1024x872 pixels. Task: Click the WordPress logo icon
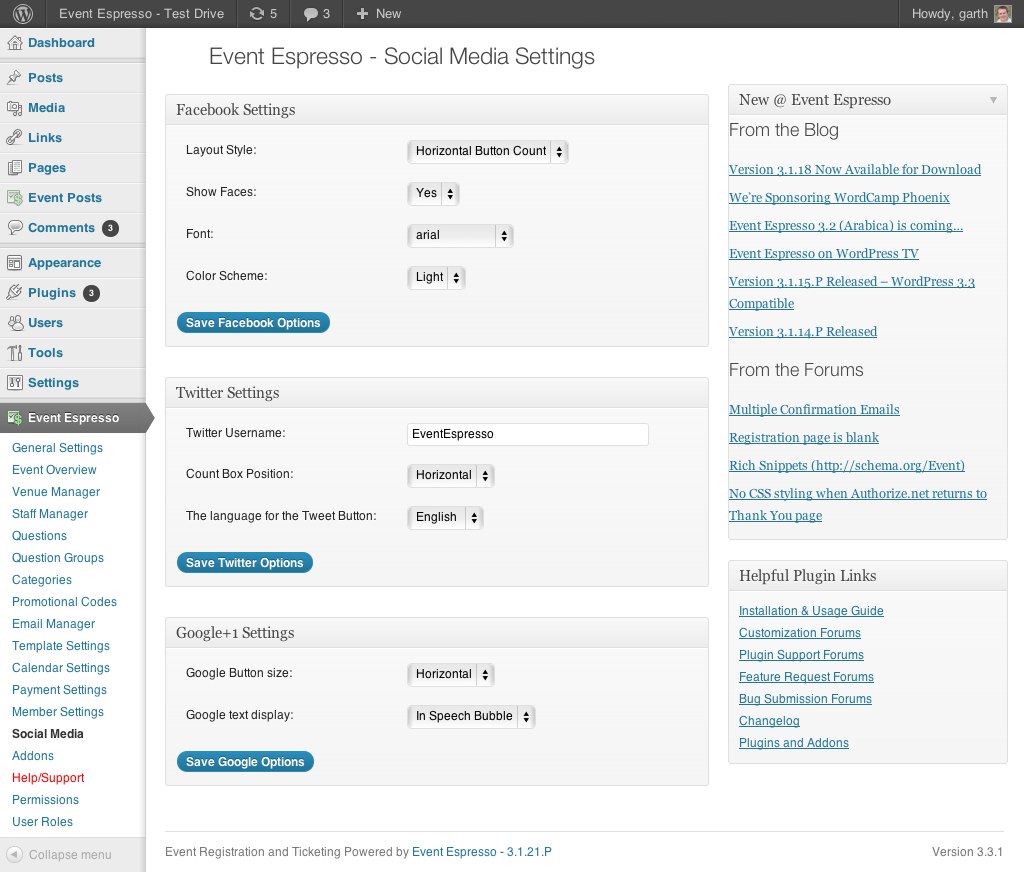point(23,14)
